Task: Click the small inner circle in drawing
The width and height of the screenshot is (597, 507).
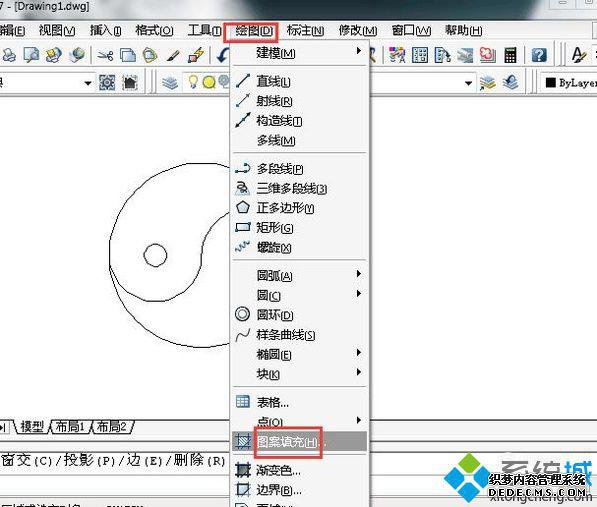Action: (155, 255)
